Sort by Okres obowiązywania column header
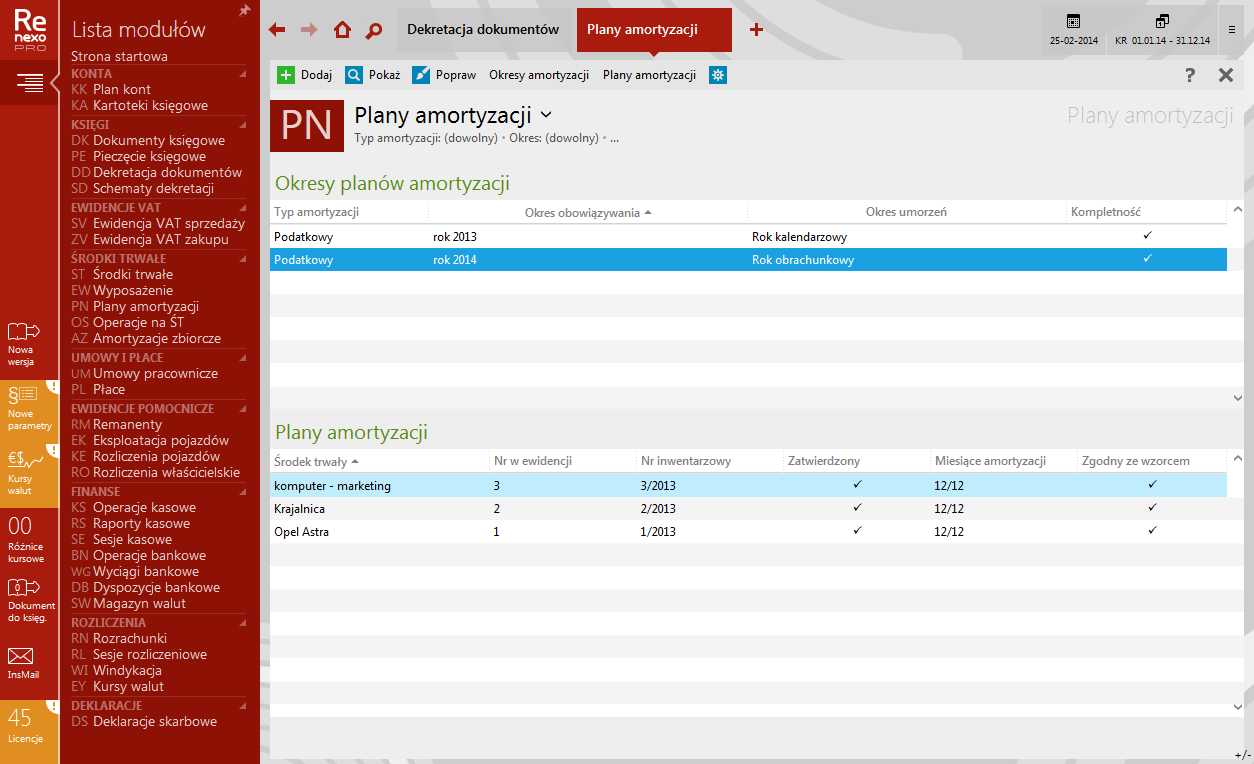 (587, 212)
